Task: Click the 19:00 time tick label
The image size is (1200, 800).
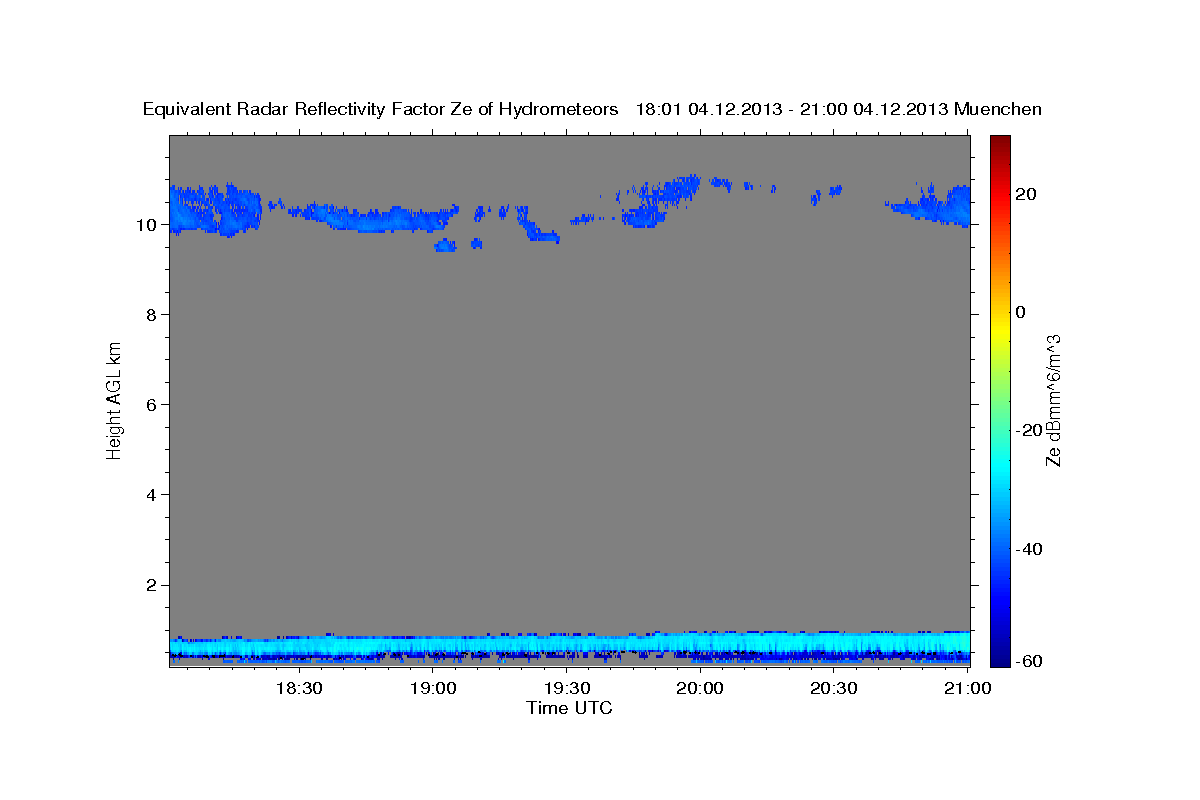Action: pos(433,688)
